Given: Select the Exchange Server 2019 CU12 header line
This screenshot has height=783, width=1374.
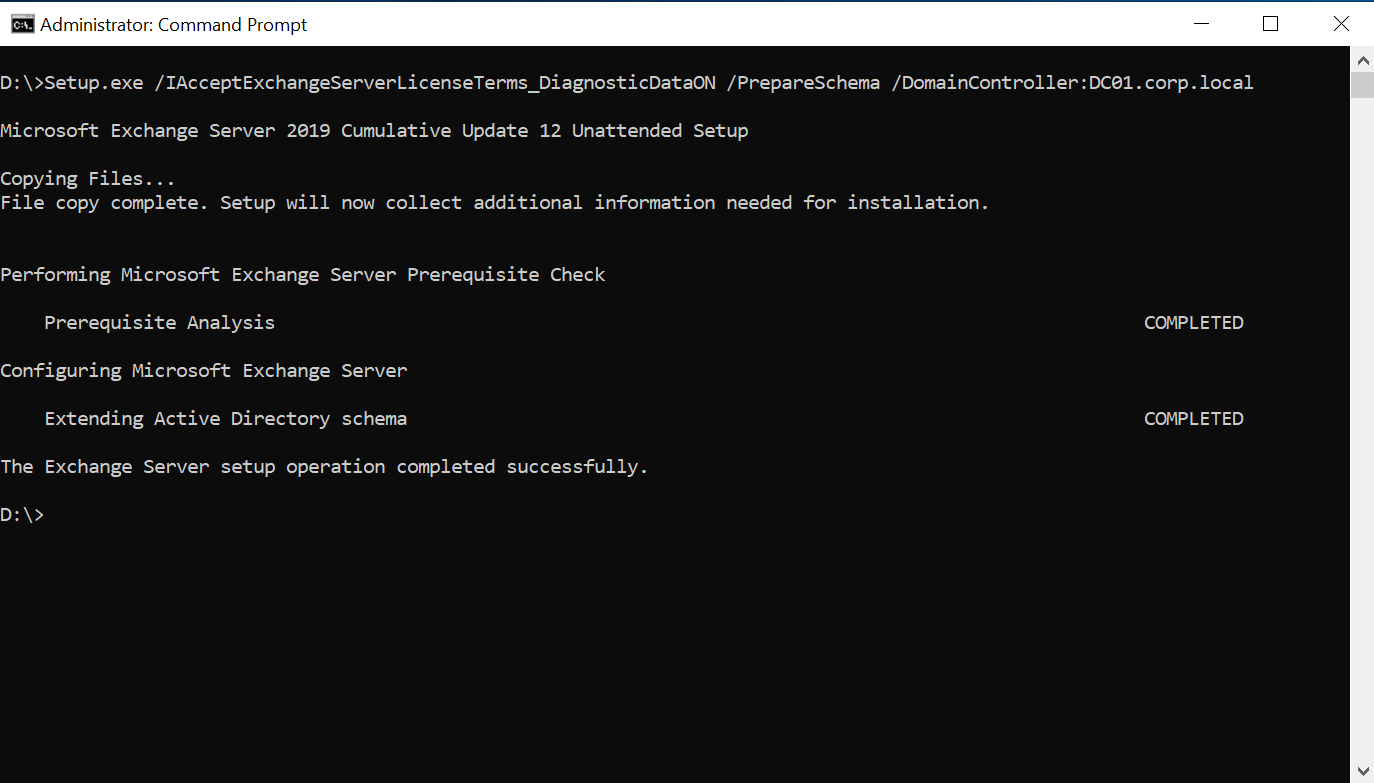Looking at the screenshot, I should tap(374, 130).
